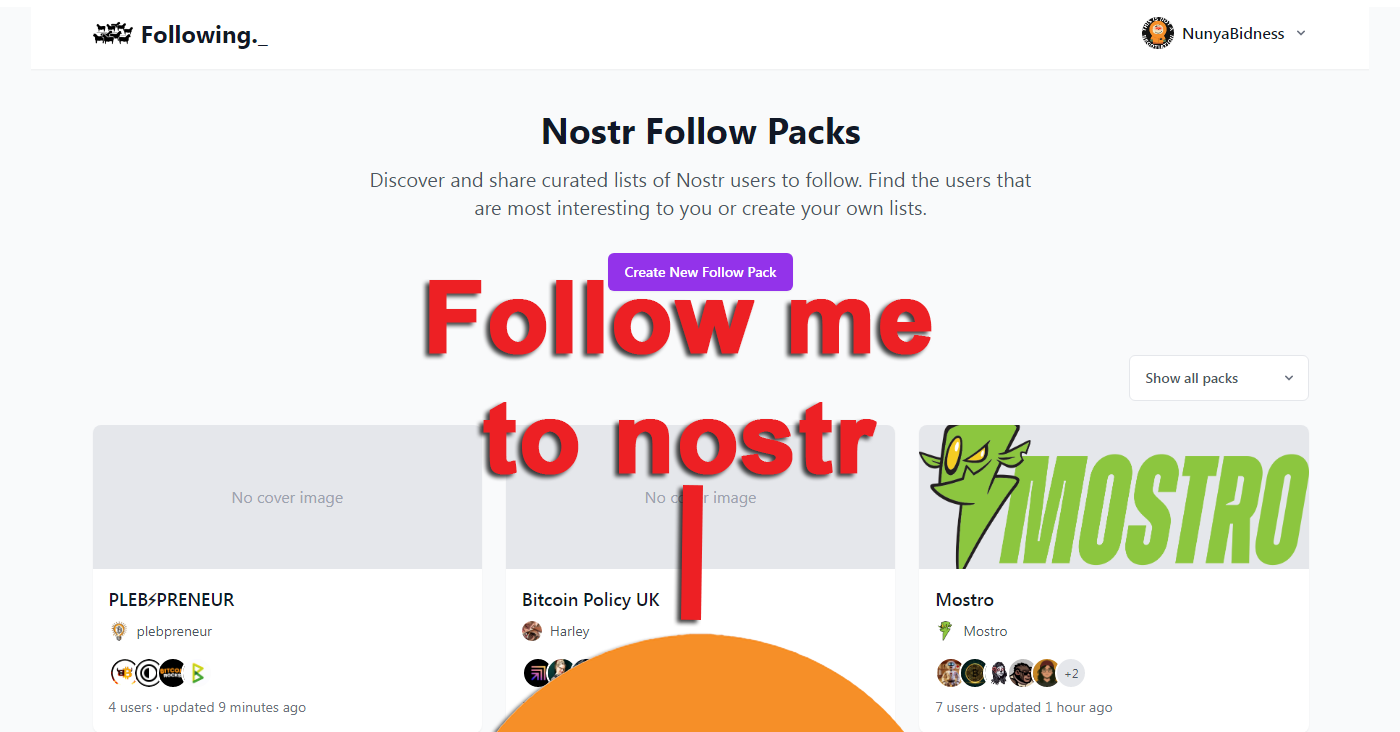The width and height of the screenshot is (1400, 732).
Task: Click the Create New Follow Pack button
Action: tap(700, 272)
